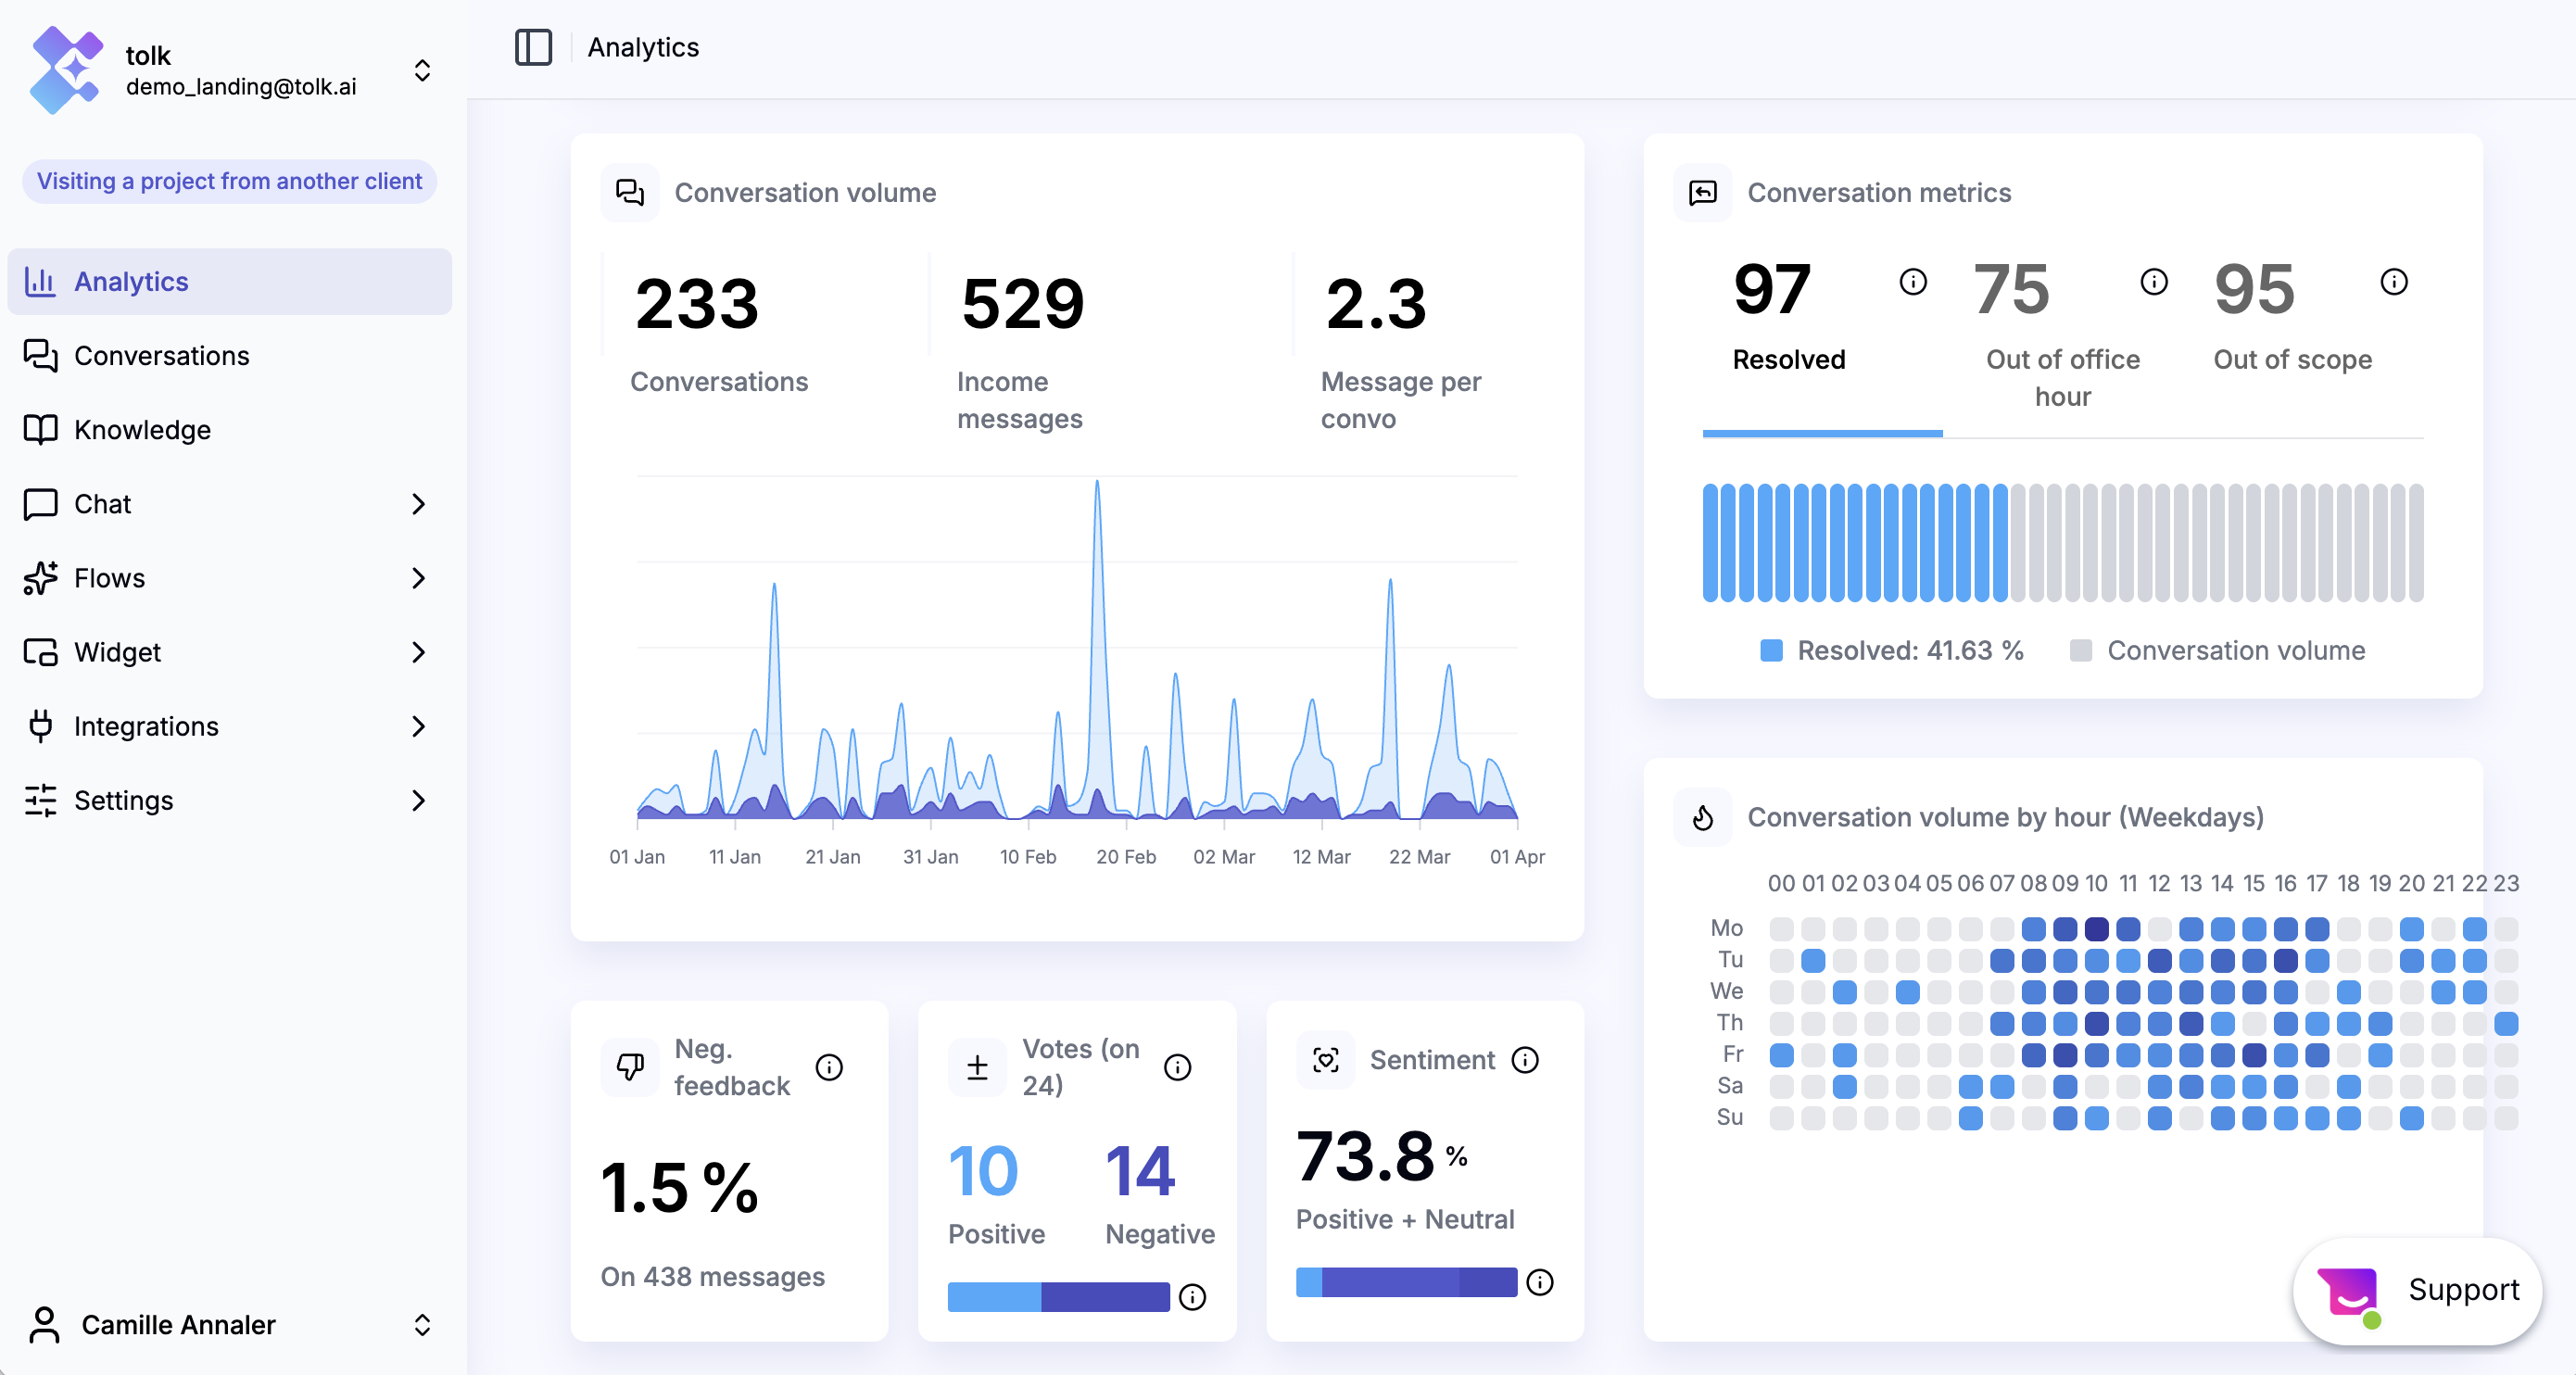
Task: Click the tolk logo icon
Action: pos(66,70)
